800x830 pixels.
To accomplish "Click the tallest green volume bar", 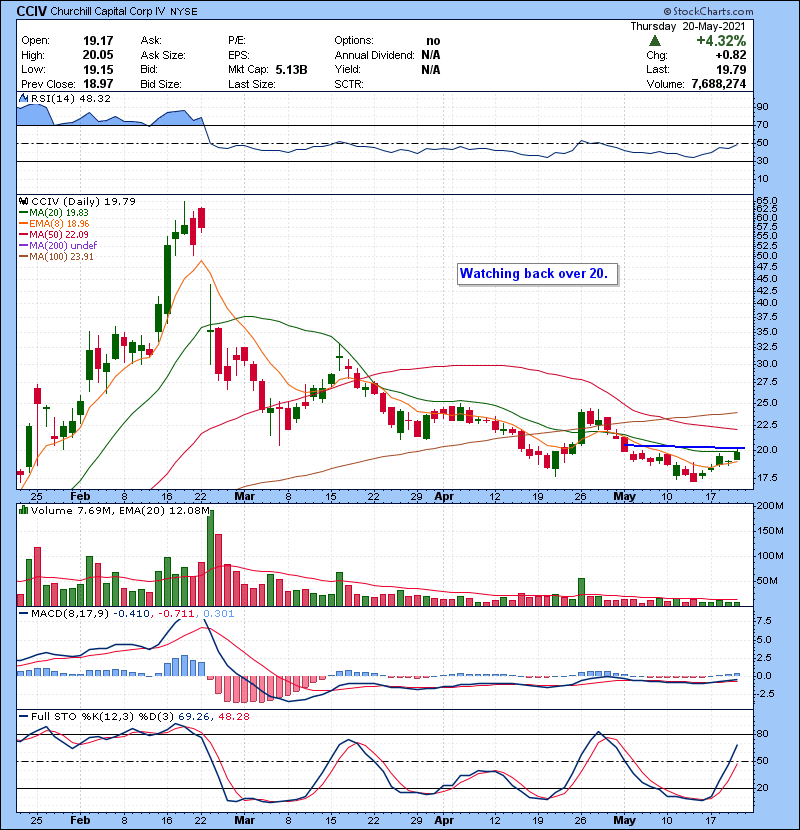I will pyautogui.click(x=210, y=558).
